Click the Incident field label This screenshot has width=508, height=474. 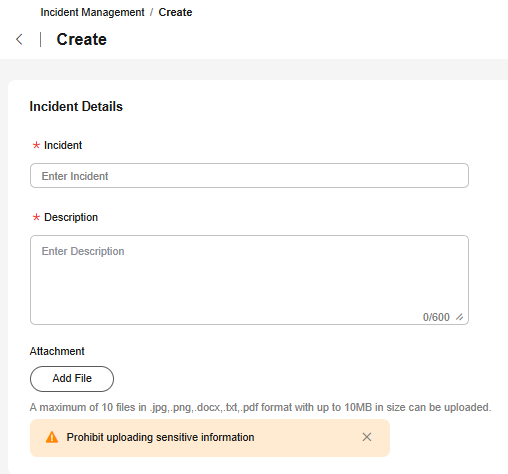pyautogui.click(x=63, y=145)
